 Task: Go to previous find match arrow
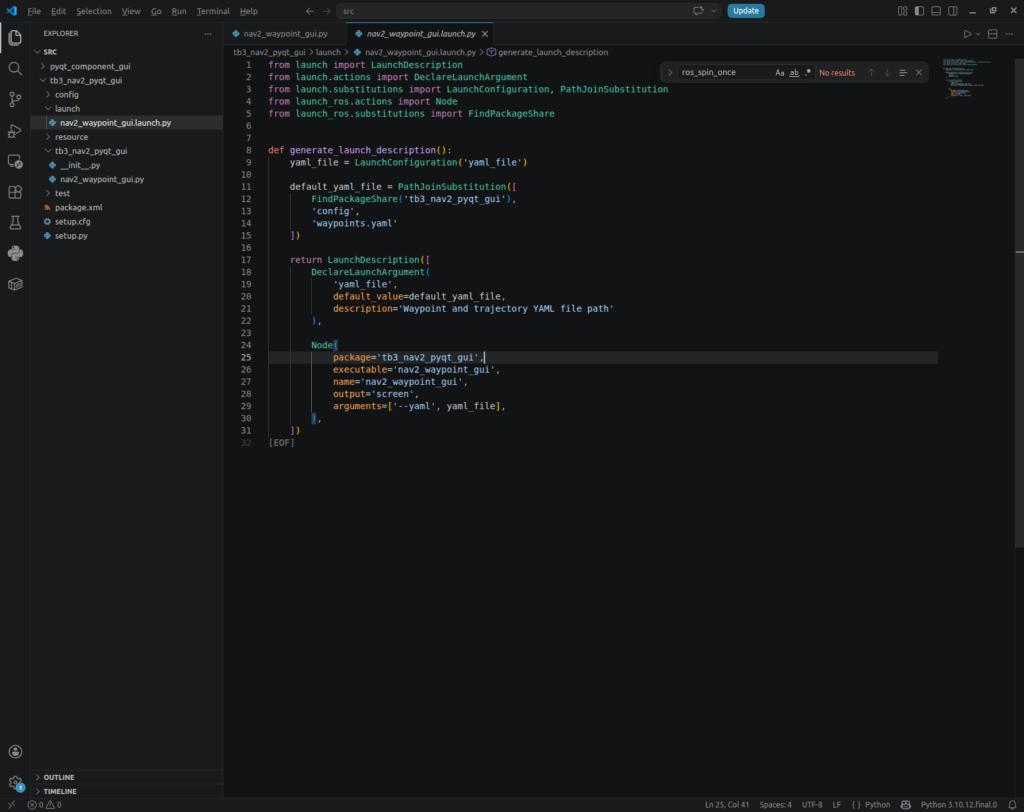[871, 73]
